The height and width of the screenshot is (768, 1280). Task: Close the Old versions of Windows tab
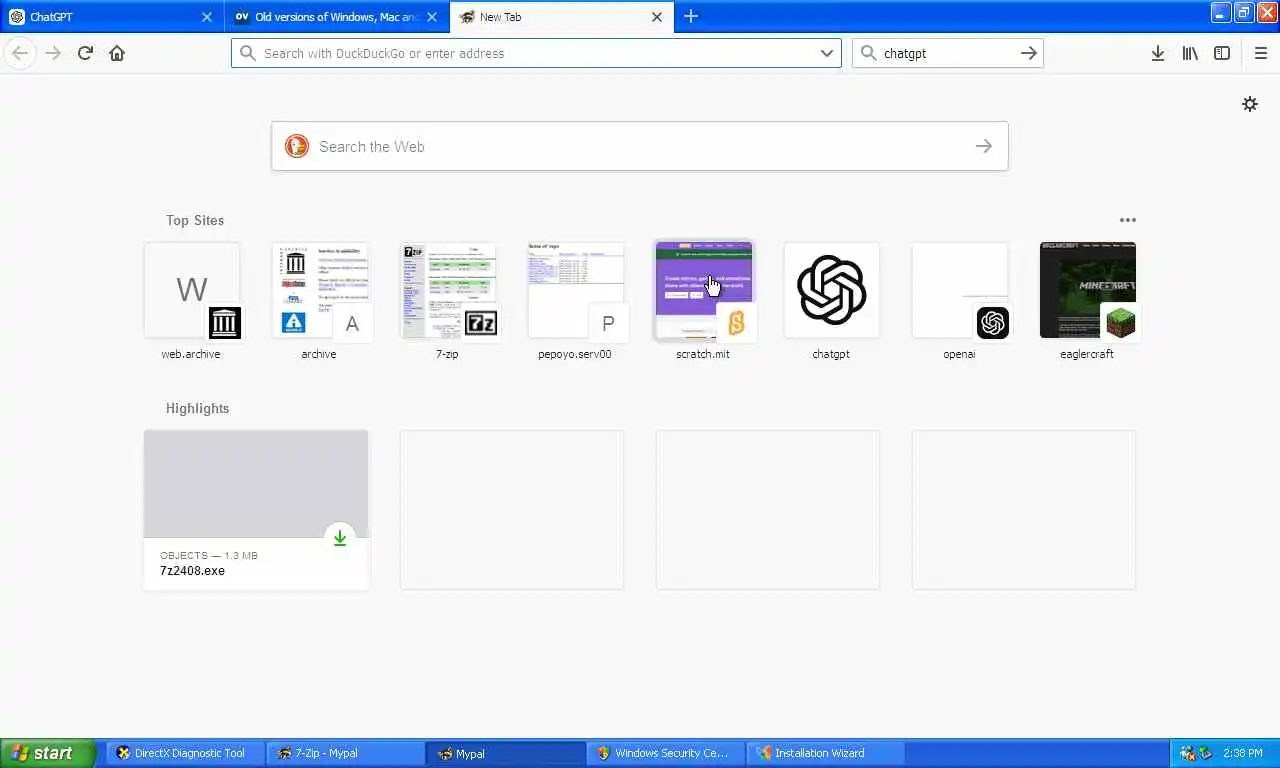[x=432, y=17]
